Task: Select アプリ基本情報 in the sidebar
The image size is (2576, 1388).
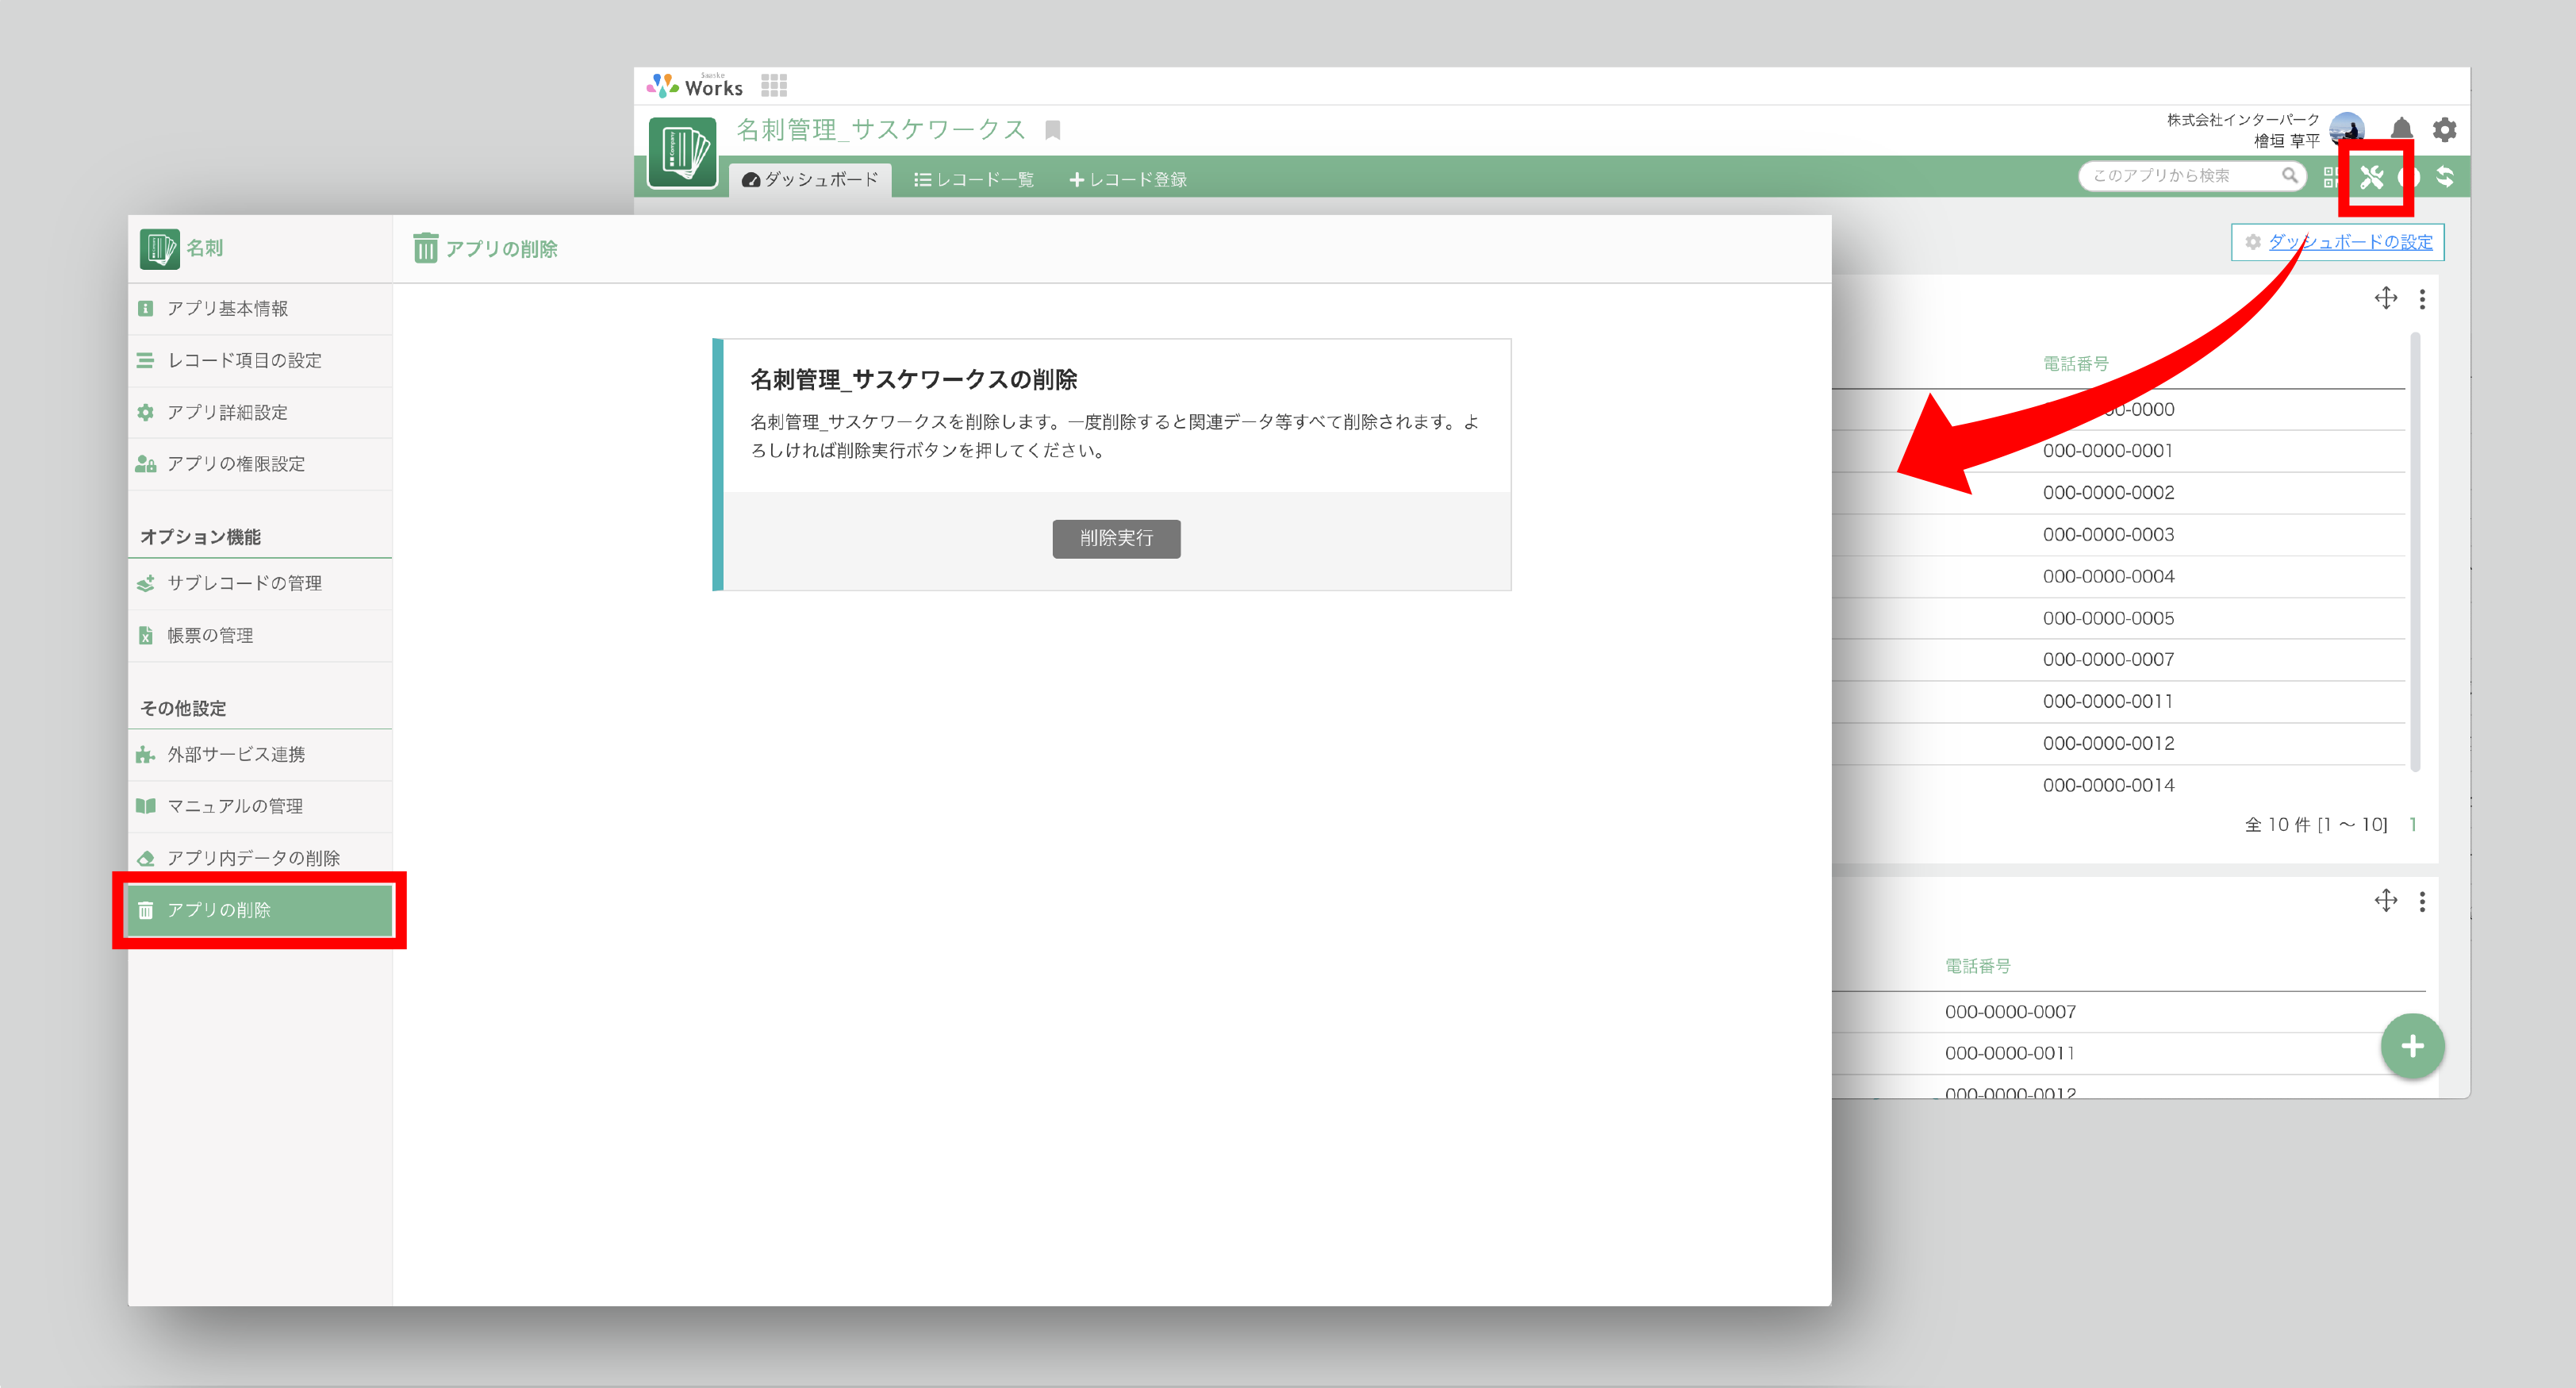Action: point(227,309)
